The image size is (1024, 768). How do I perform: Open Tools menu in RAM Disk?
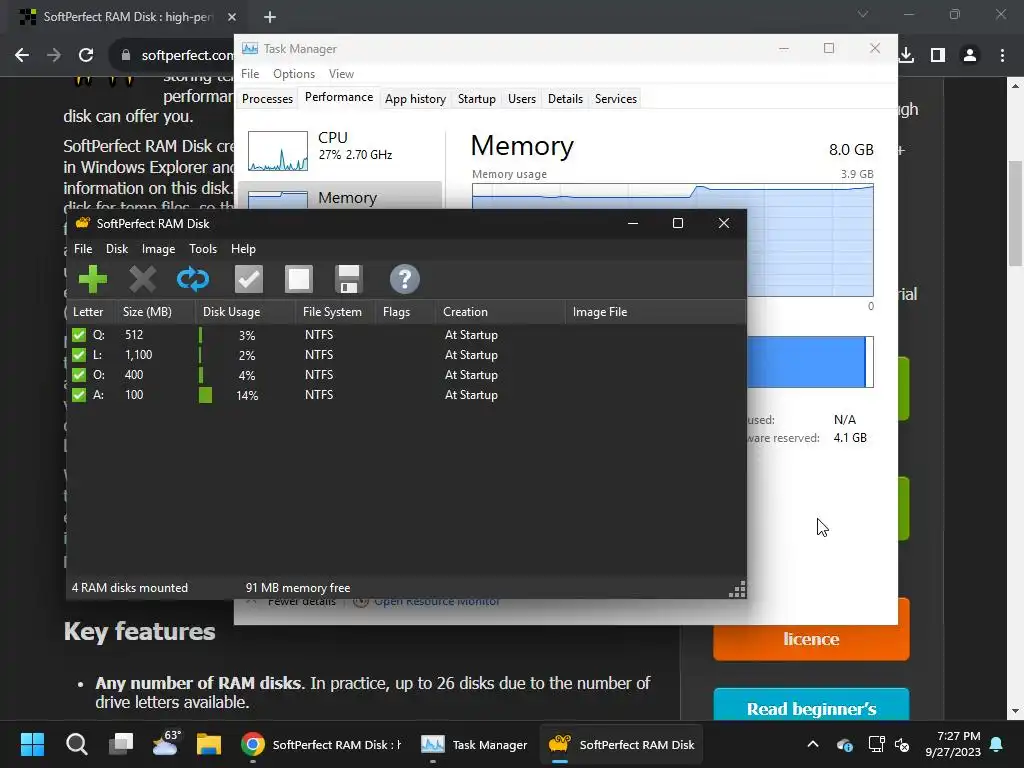tap(203, 249)
